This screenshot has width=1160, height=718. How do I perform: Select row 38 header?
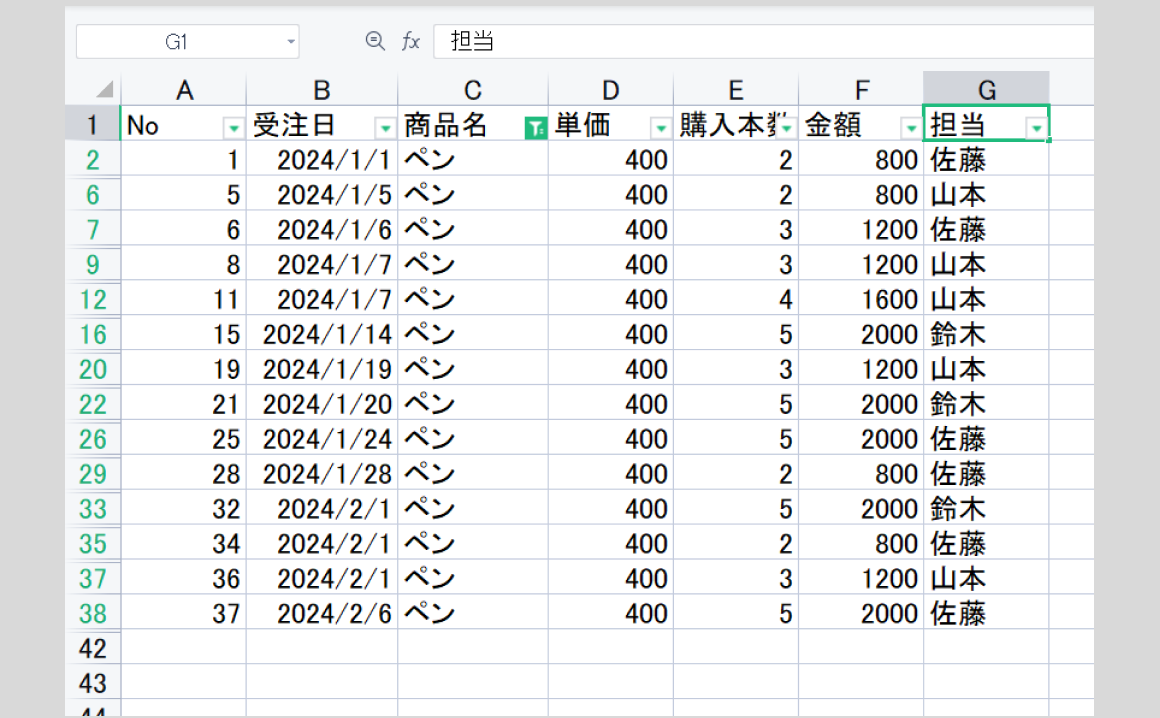(x=92, y=613)
